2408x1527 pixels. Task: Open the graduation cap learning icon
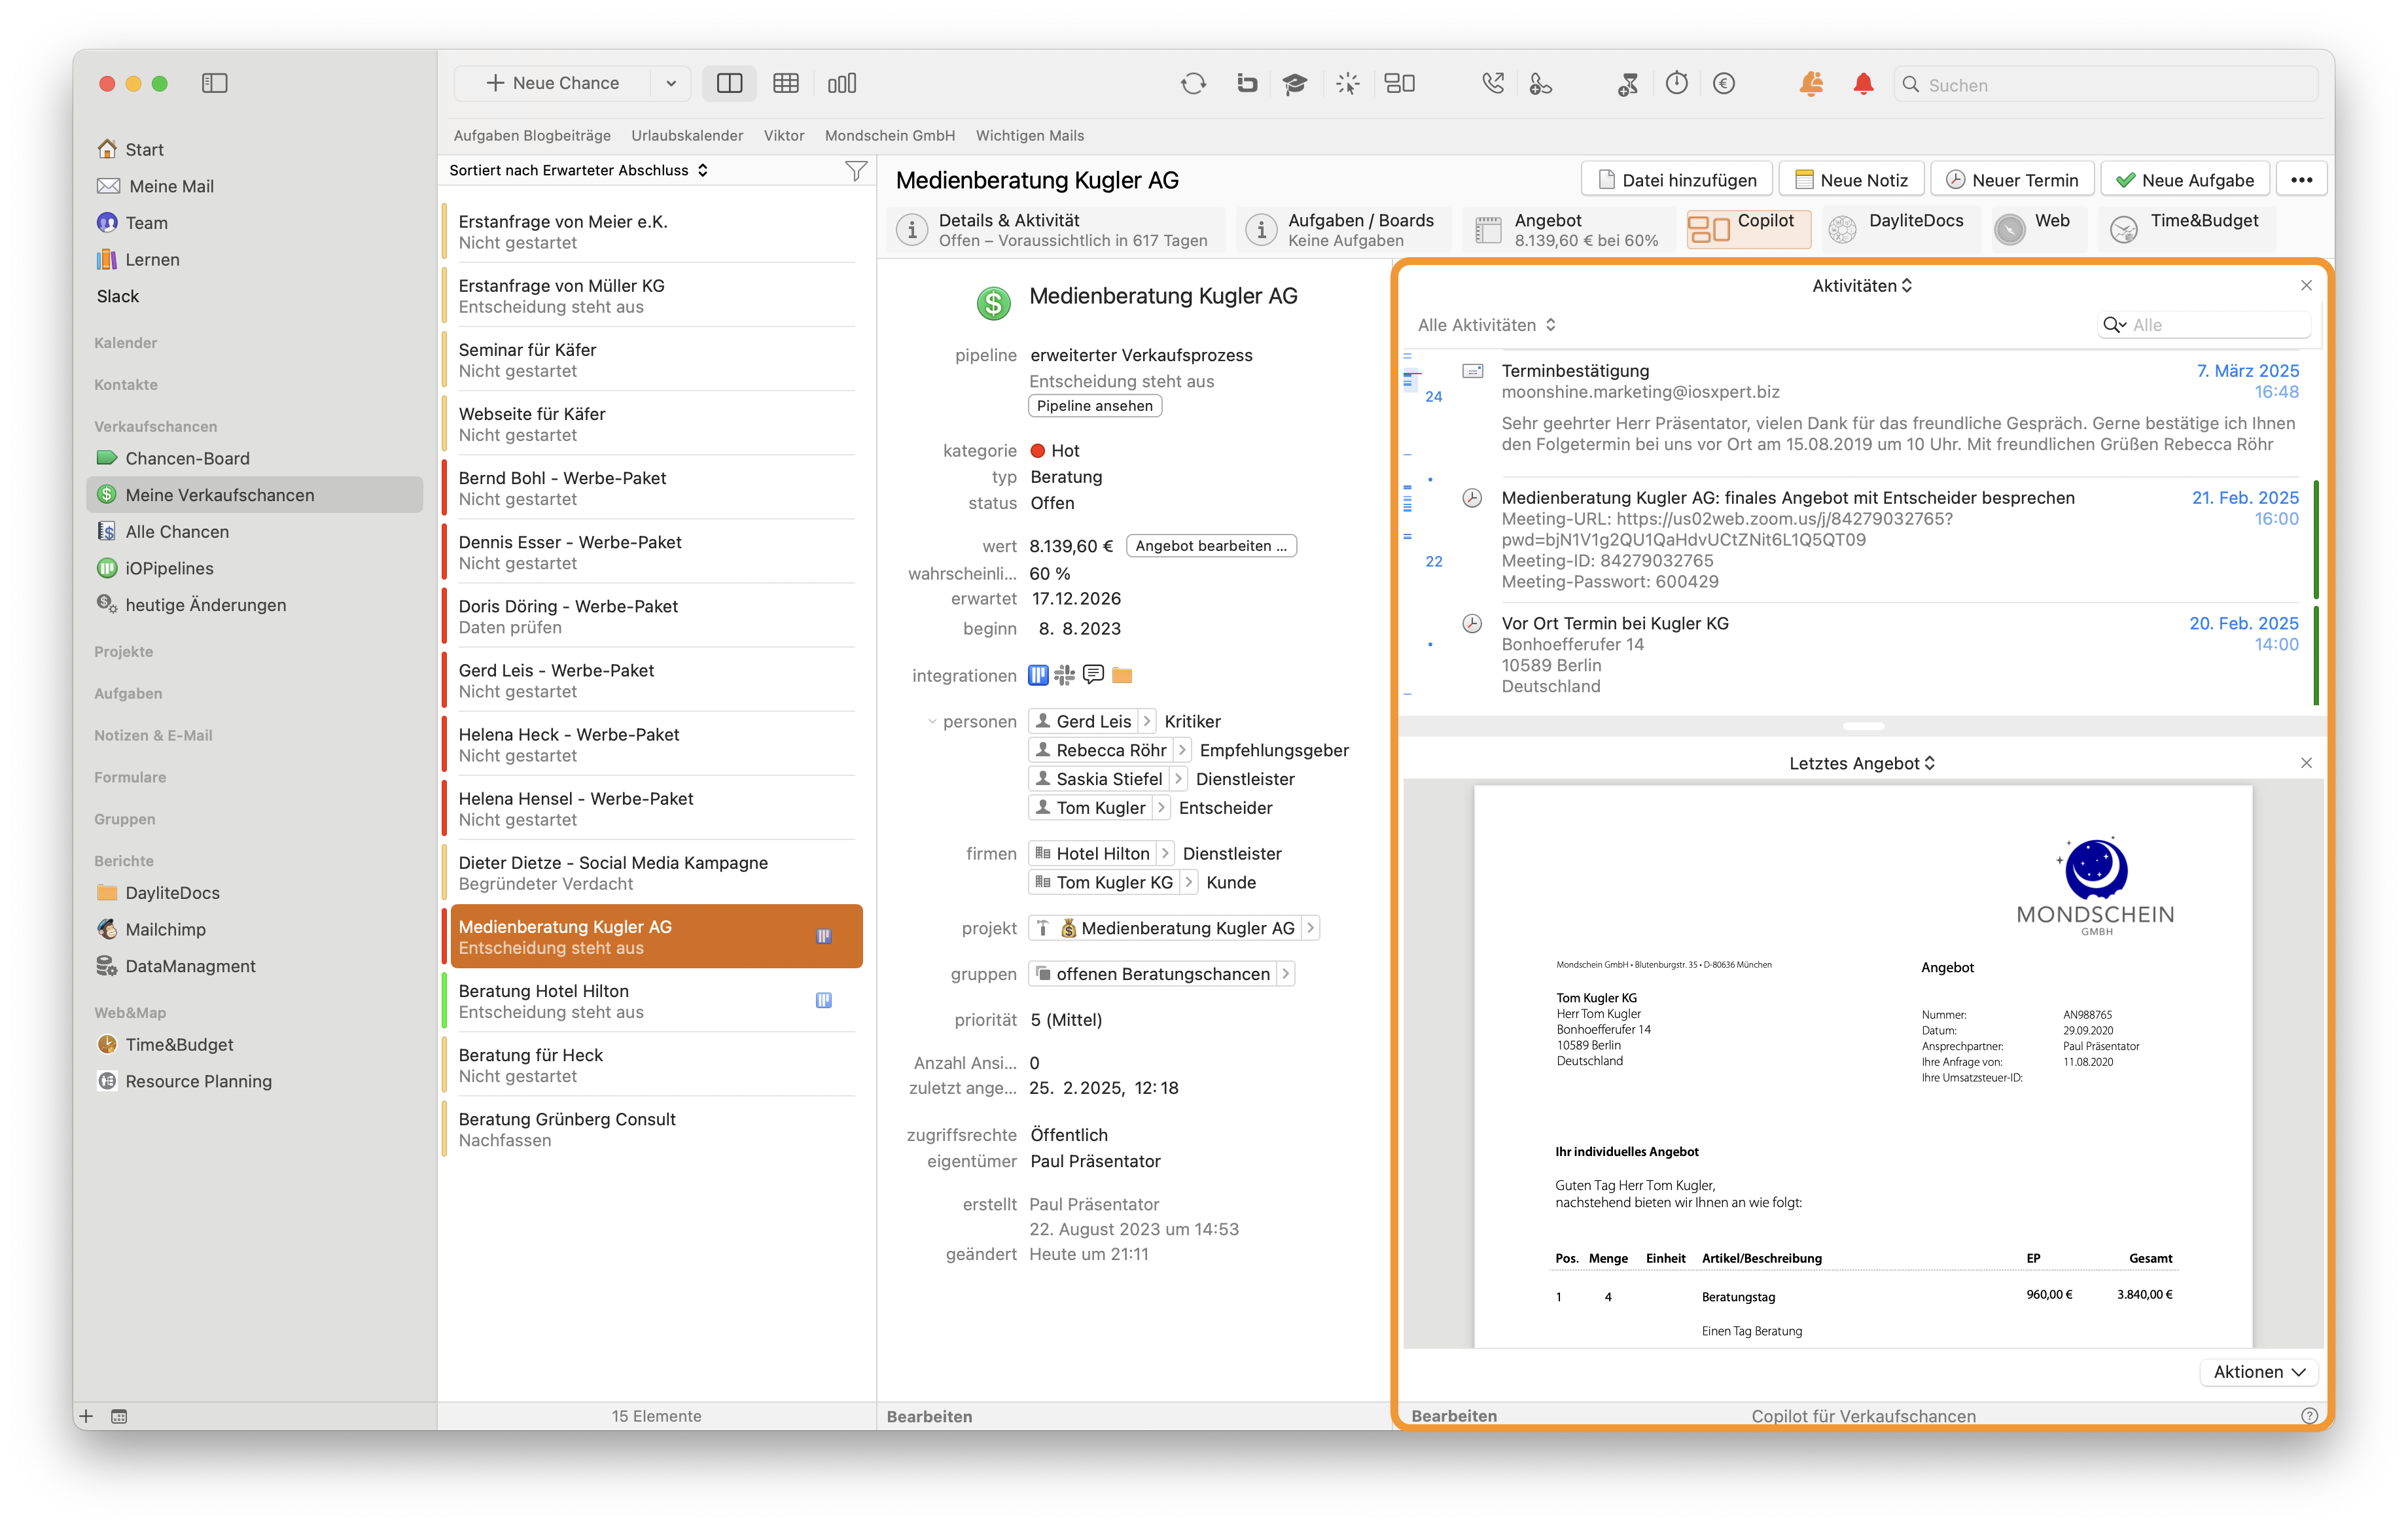click(x=1295, y=84)
